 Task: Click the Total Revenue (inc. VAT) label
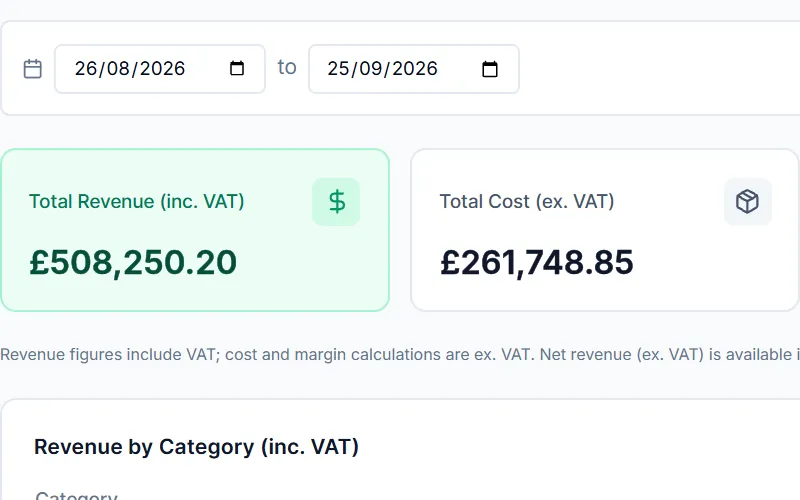137,202
